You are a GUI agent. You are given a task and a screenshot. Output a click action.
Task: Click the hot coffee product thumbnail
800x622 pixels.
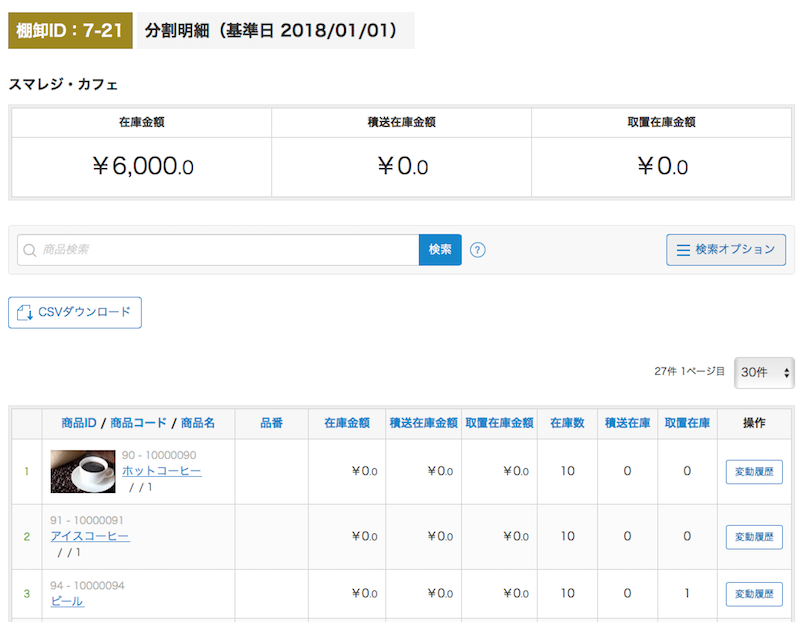[83, 471]
